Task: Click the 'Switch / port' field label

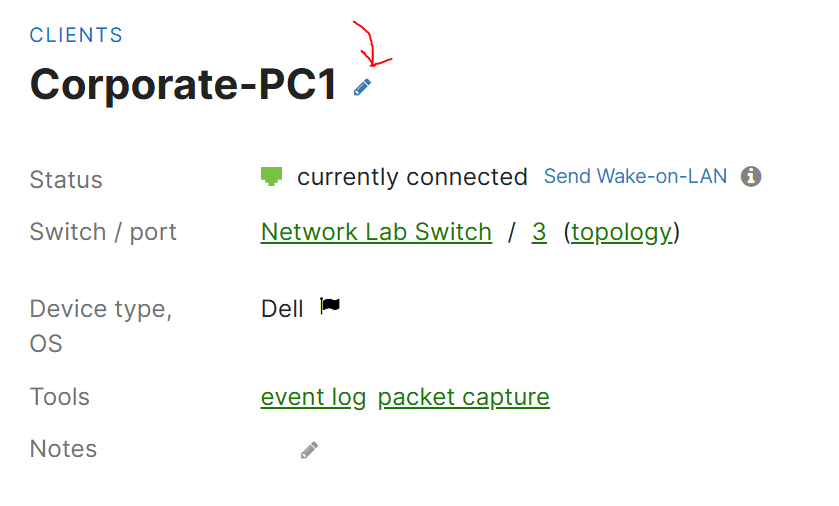Action: (103, 233)
